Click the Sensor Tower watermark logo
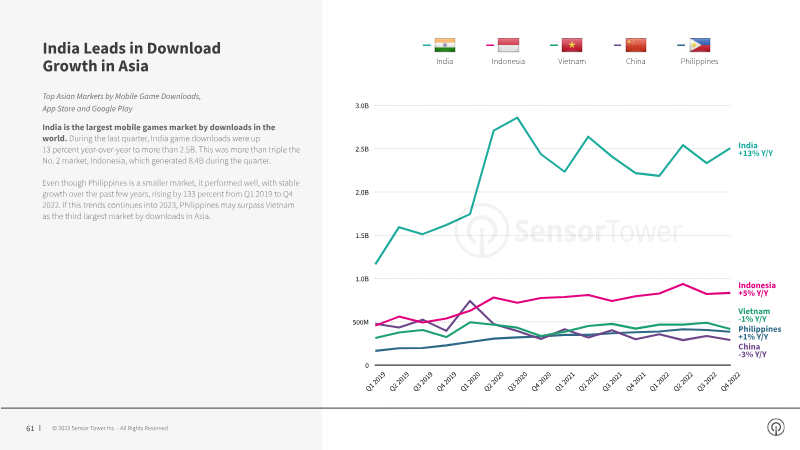 click(x=568, y=231)
